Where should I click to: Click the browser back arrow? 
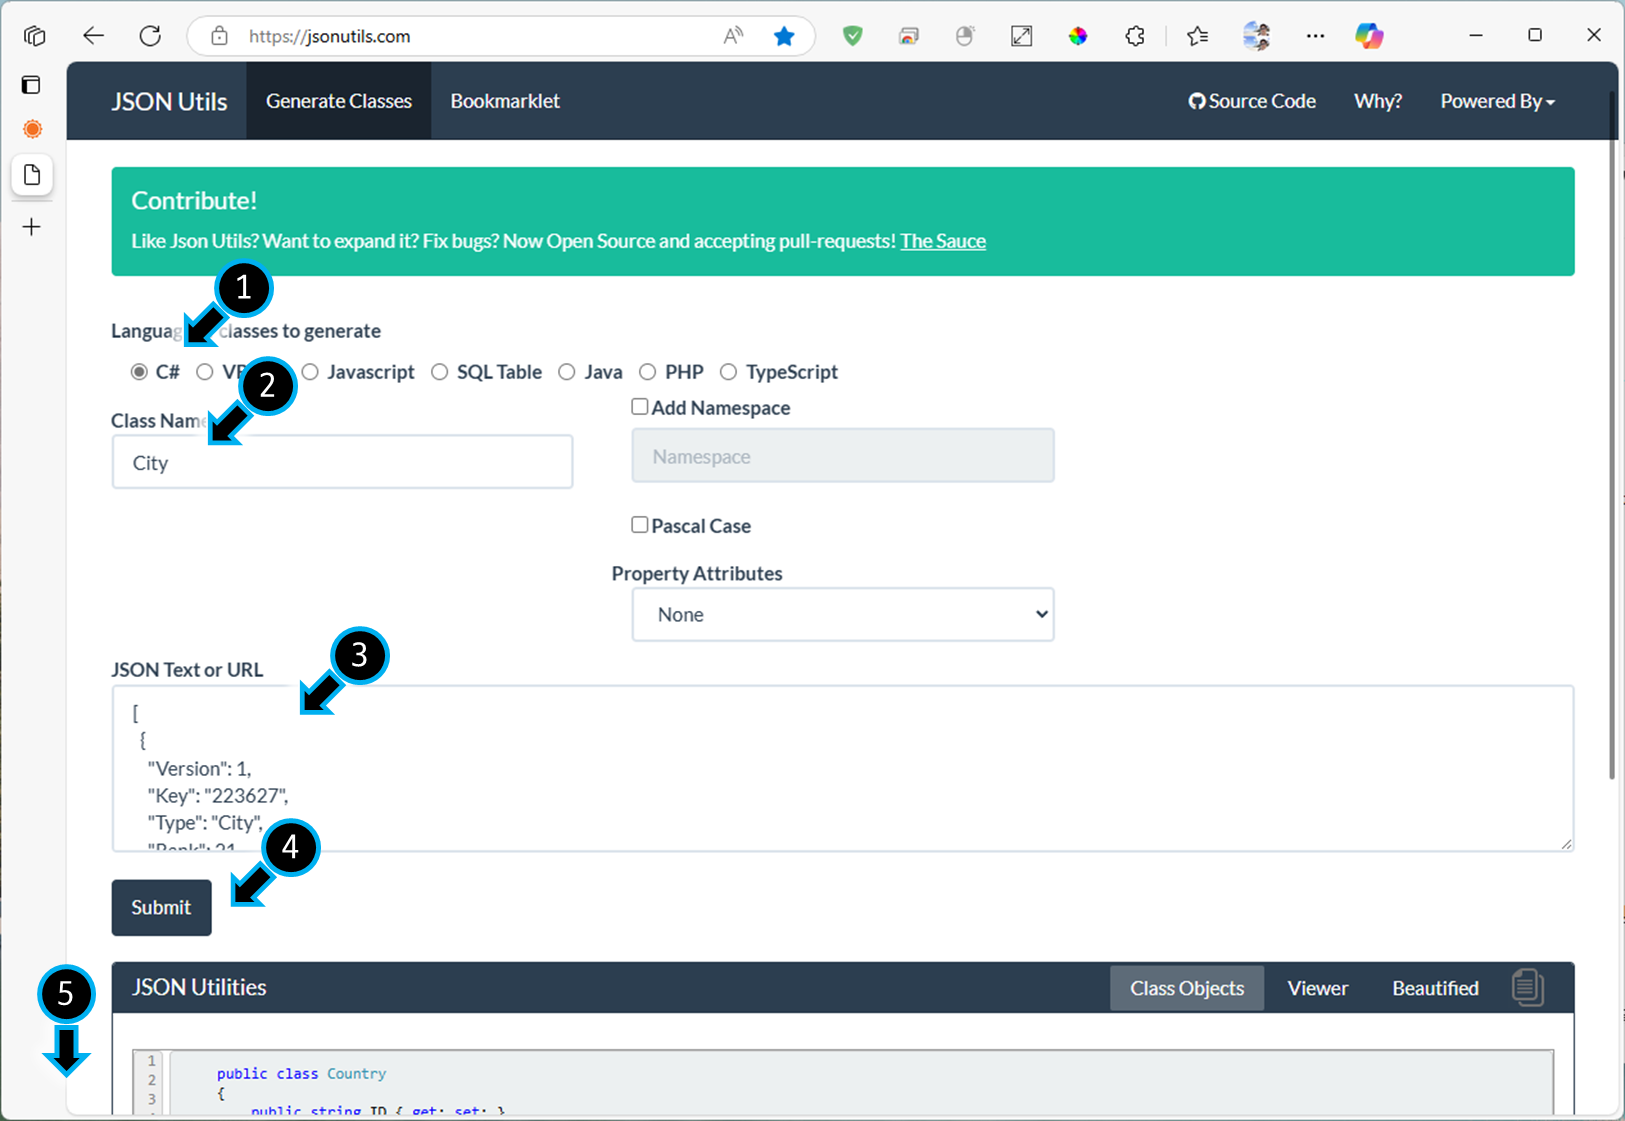(x=93, y=36)
